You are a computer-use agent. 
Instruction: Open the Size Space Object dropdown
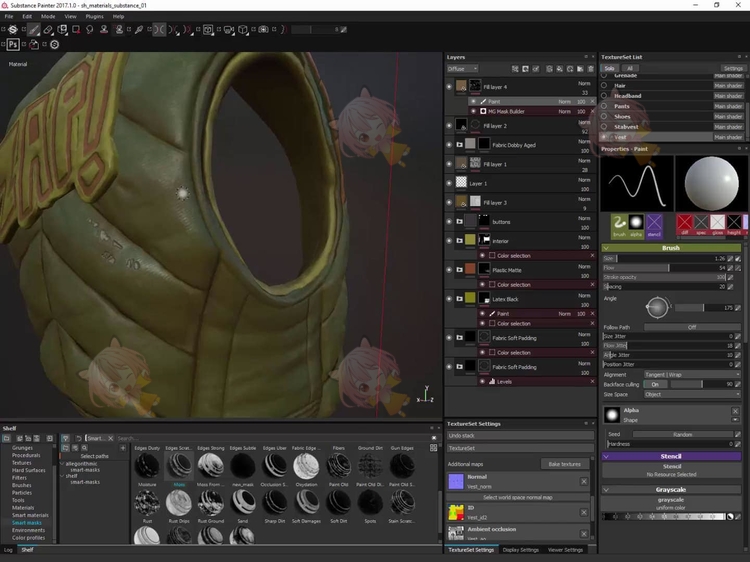[692, 395]
